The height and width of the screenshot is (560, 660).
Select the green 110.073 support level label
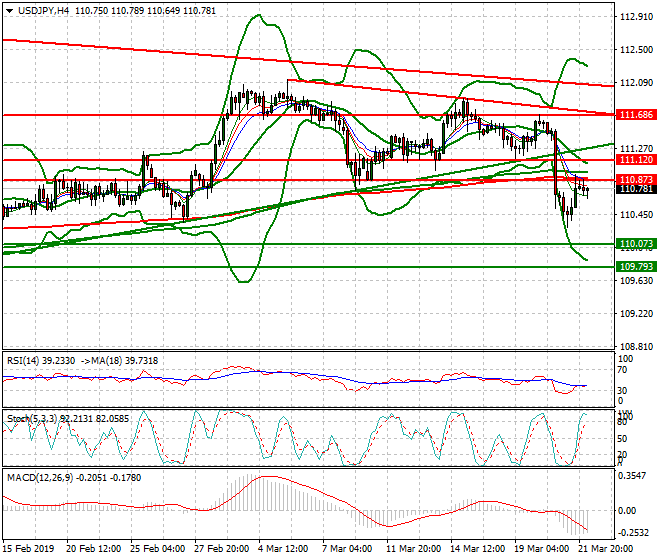tap(636, 244)
